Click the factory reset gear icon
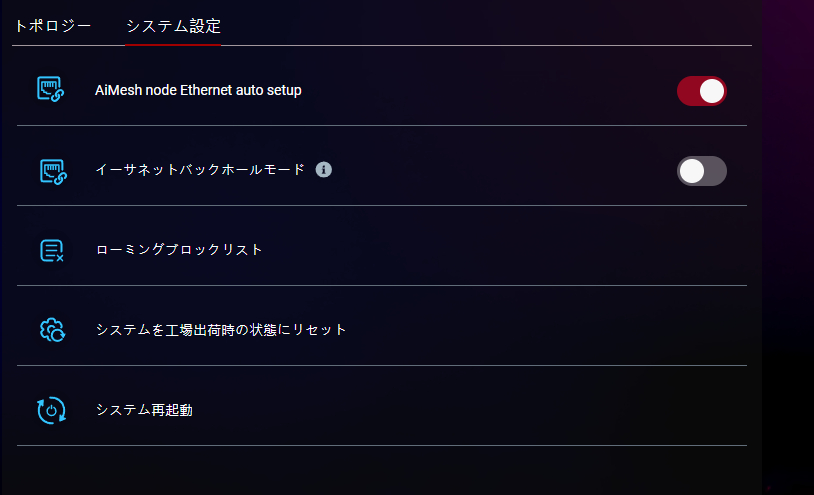The height and width of the screenshot is (495, 814). tap(51, 329)
